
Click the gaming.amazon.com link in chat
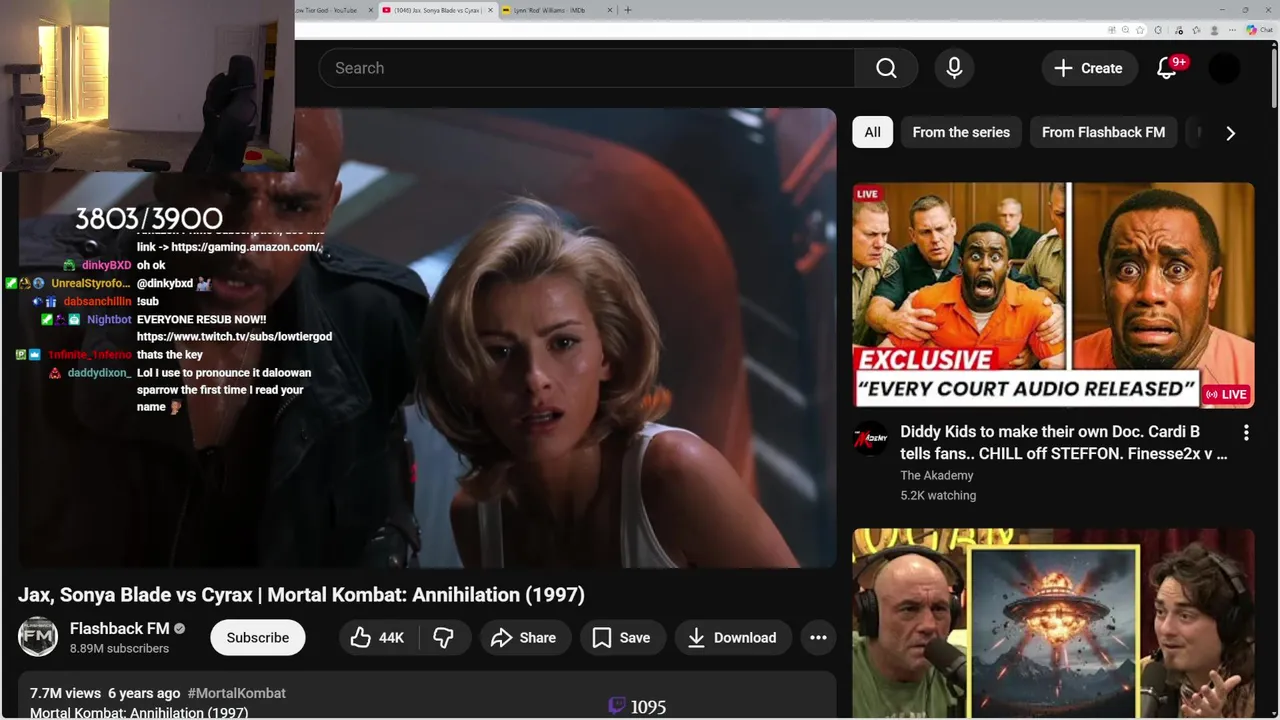tap(246, 247)
